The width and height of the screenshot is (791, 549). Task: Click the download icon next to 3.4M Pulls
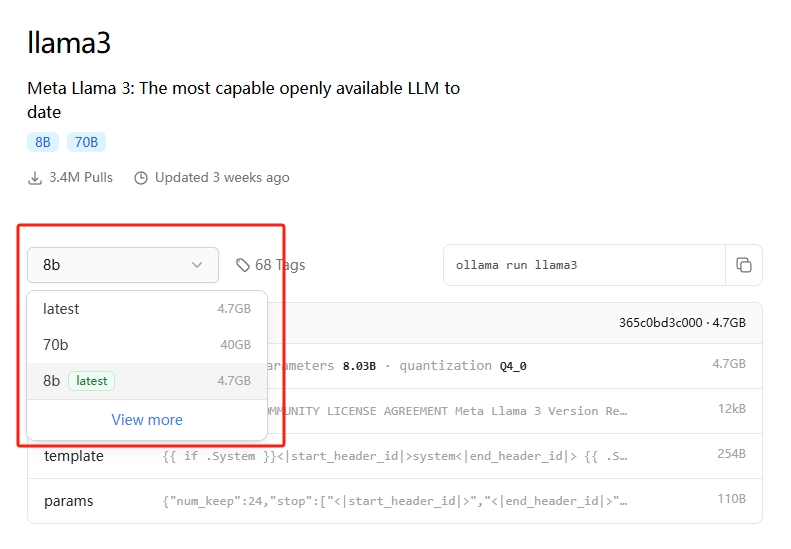35,178
